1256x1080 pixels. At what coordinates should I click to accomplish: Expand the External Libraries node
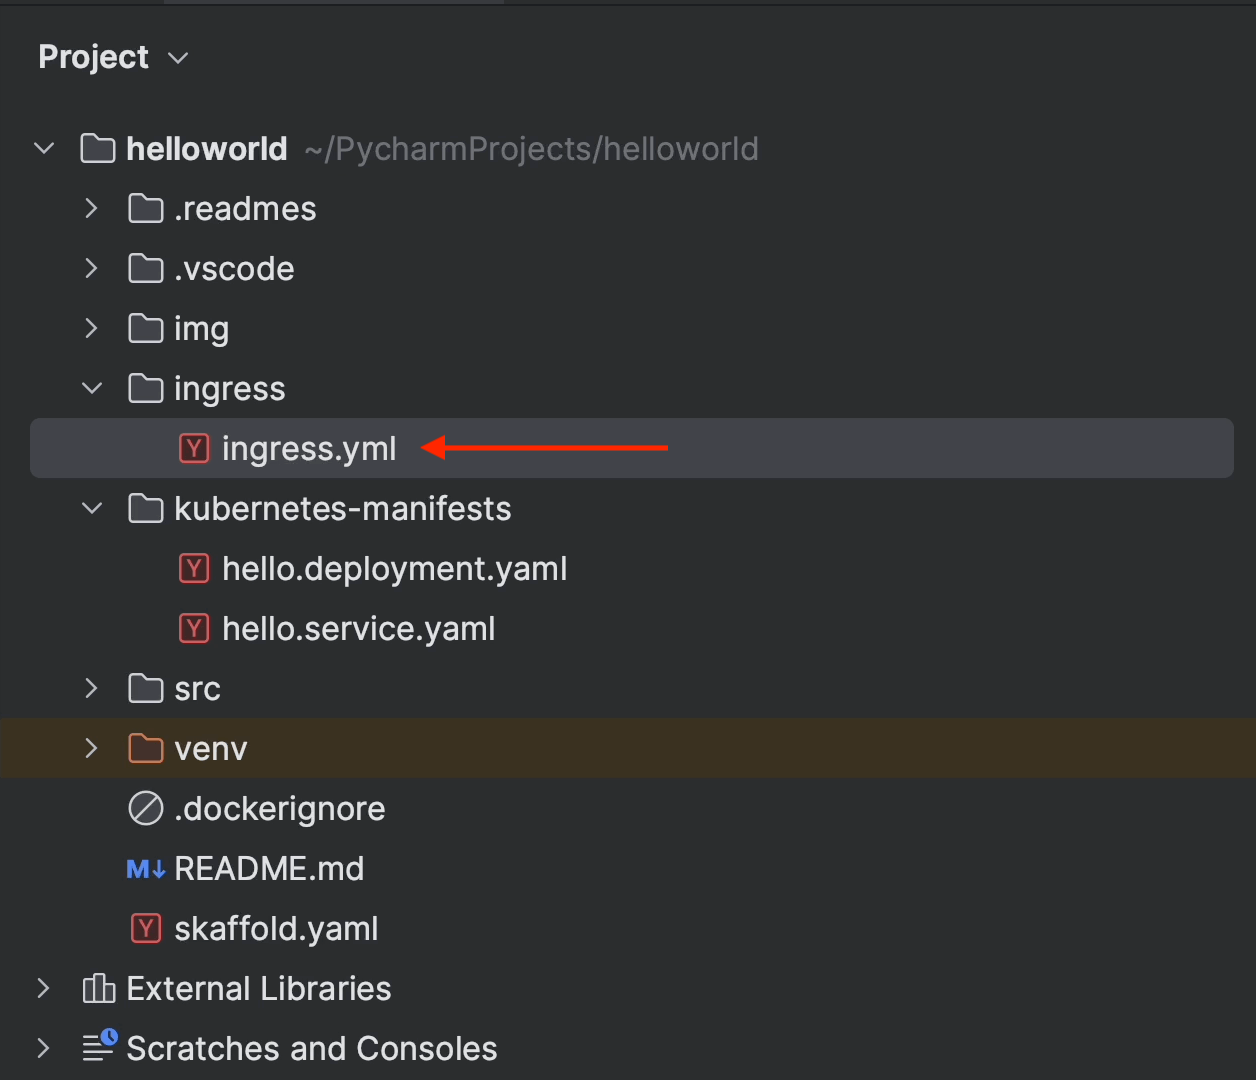[44, 988]
